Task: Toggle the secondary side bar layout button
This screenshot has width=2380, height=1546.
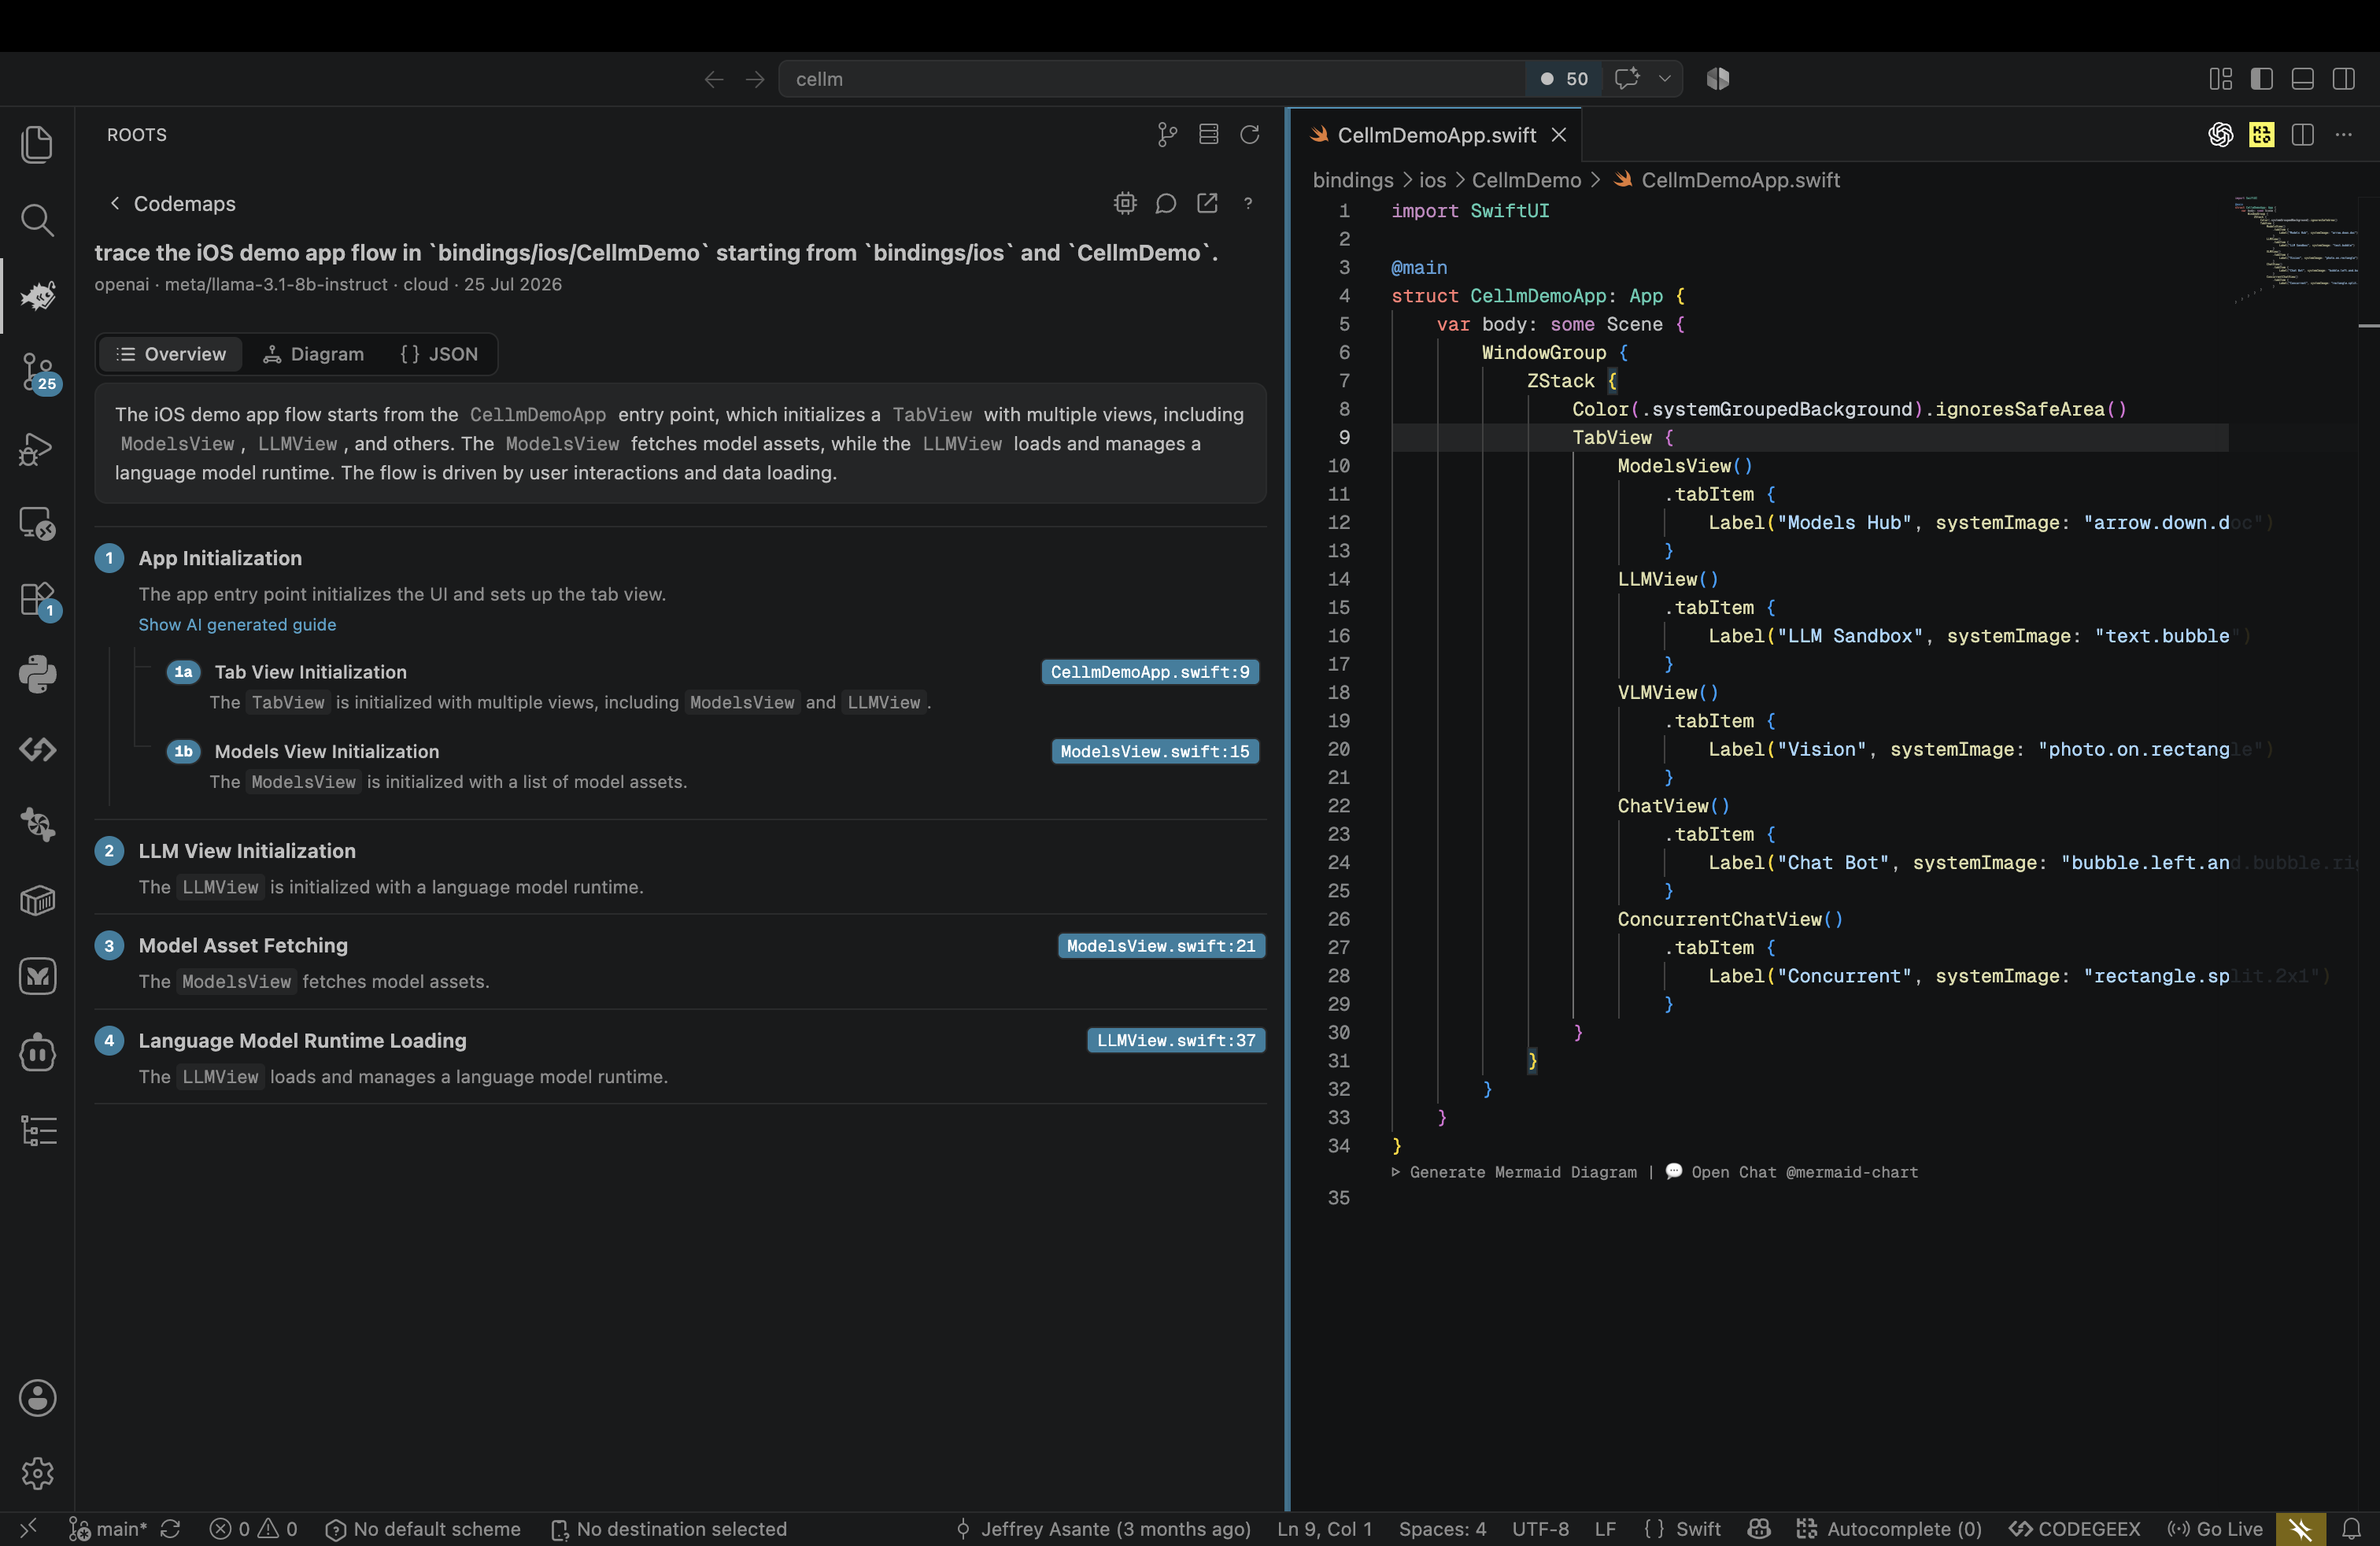Action: point(2343,78)
